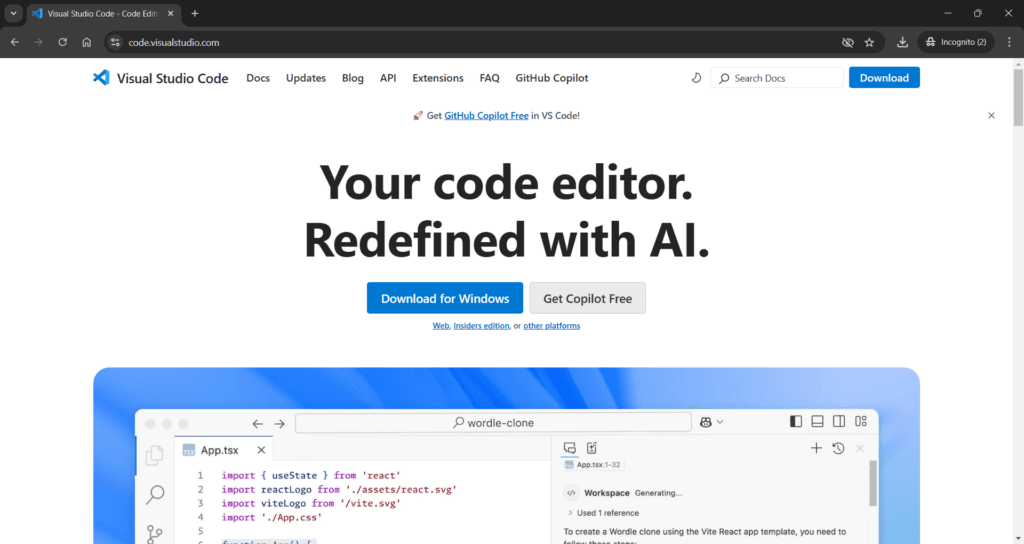The width and height of the screenshot is (1024, 544).
Task: Go to the Blog page
Action: click(x=353, y=78)
